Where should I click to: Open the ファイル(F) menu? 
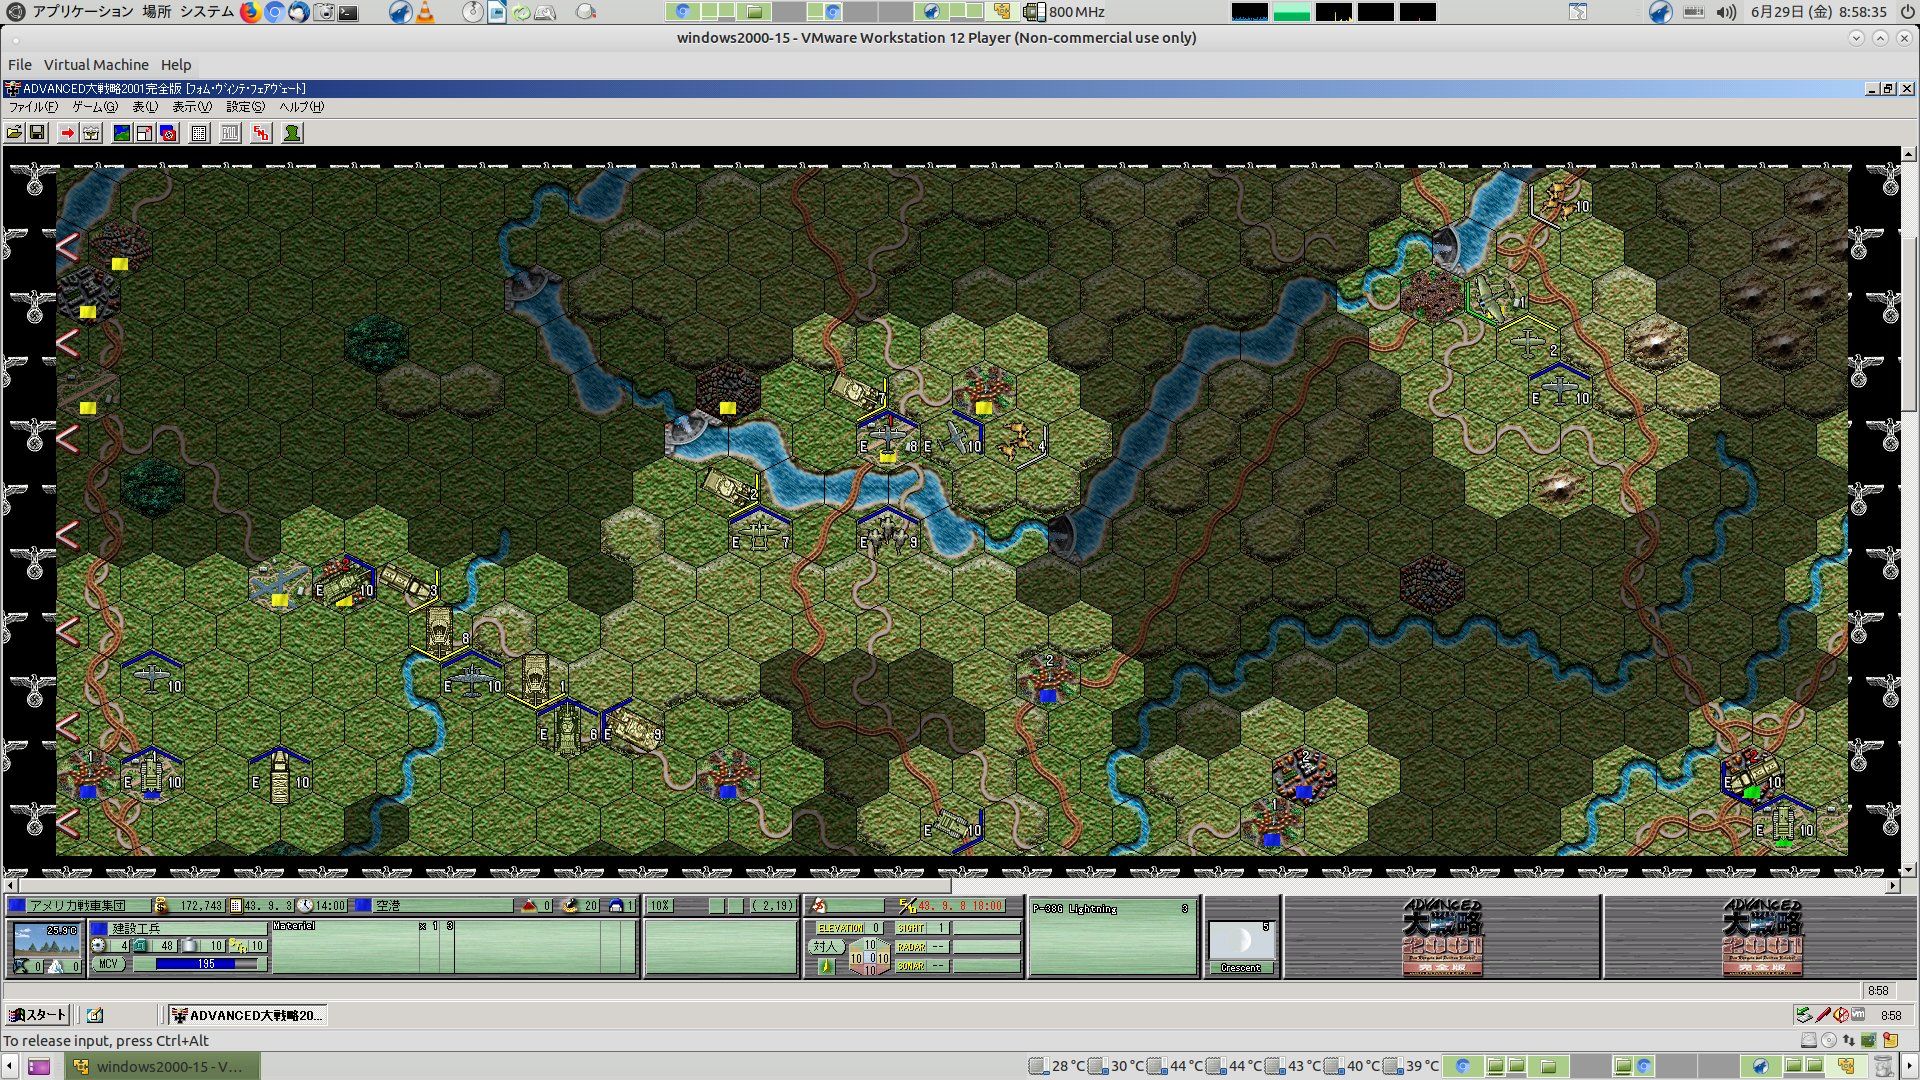(33, 107)
